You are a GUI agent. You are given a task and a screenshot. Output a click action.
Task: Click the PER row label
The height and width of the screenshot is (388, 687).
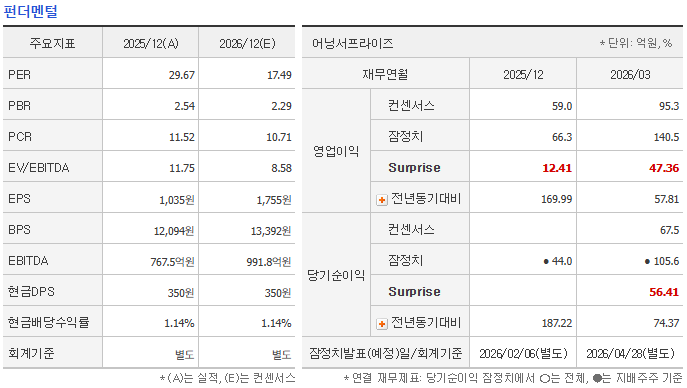click(20, 75)
